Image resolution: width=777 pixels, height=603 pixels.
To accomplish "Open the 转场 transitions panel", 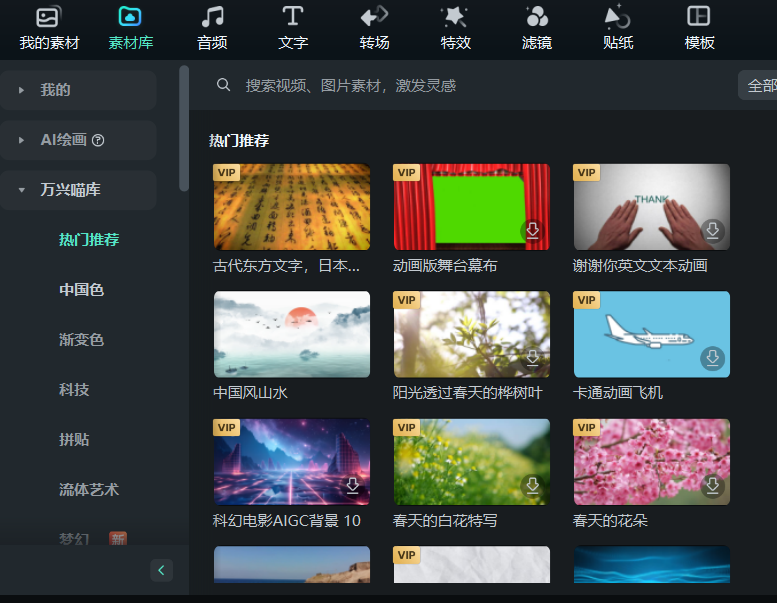I will (x=374, y=28).
